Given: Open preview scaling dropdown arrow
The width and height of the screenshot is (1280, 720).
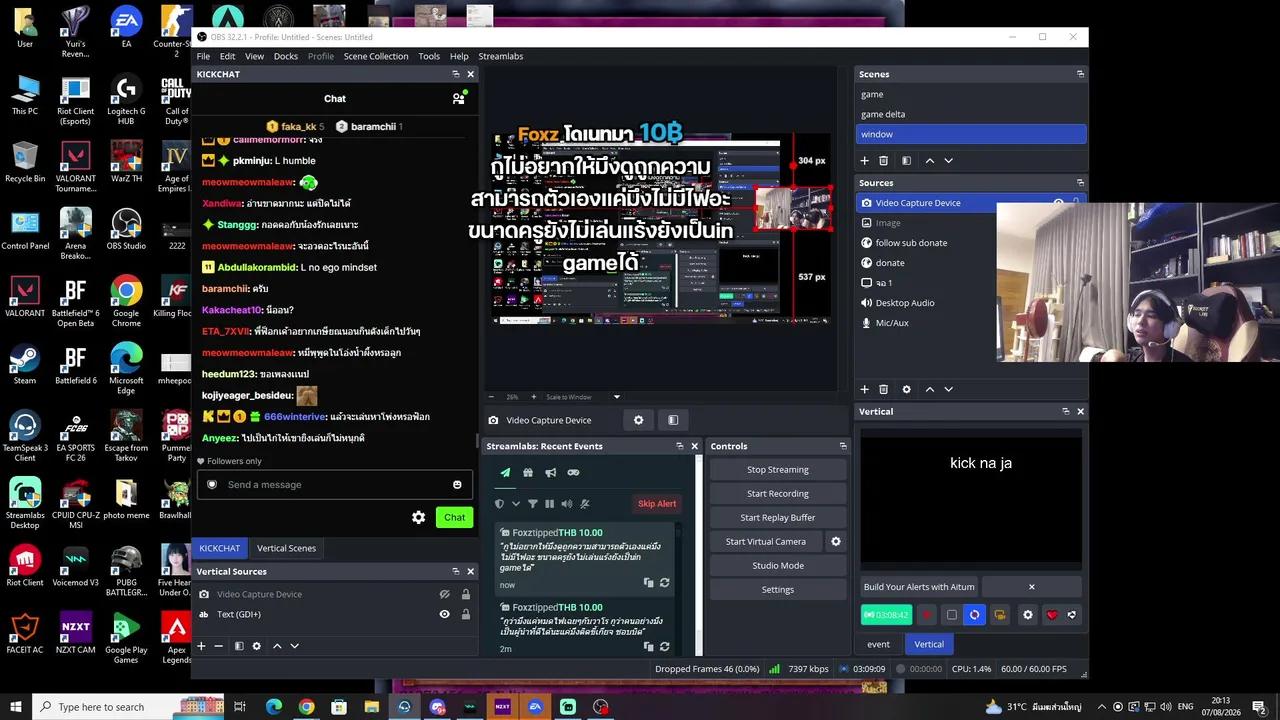Looking at the screenshot, I should [x=616, y=397].
